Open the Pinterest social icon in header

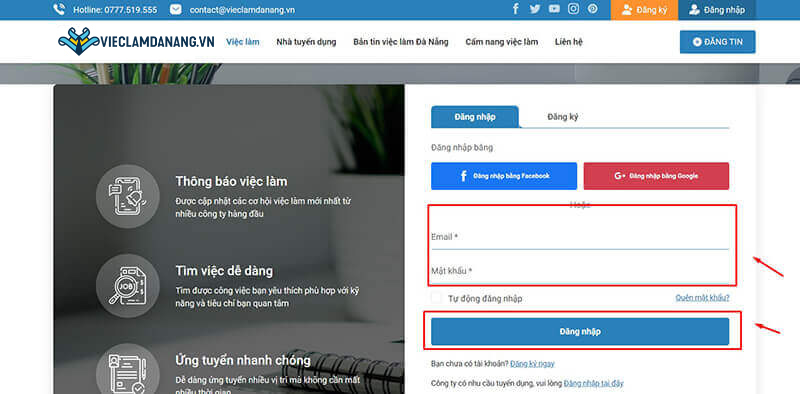pos(592,9)
